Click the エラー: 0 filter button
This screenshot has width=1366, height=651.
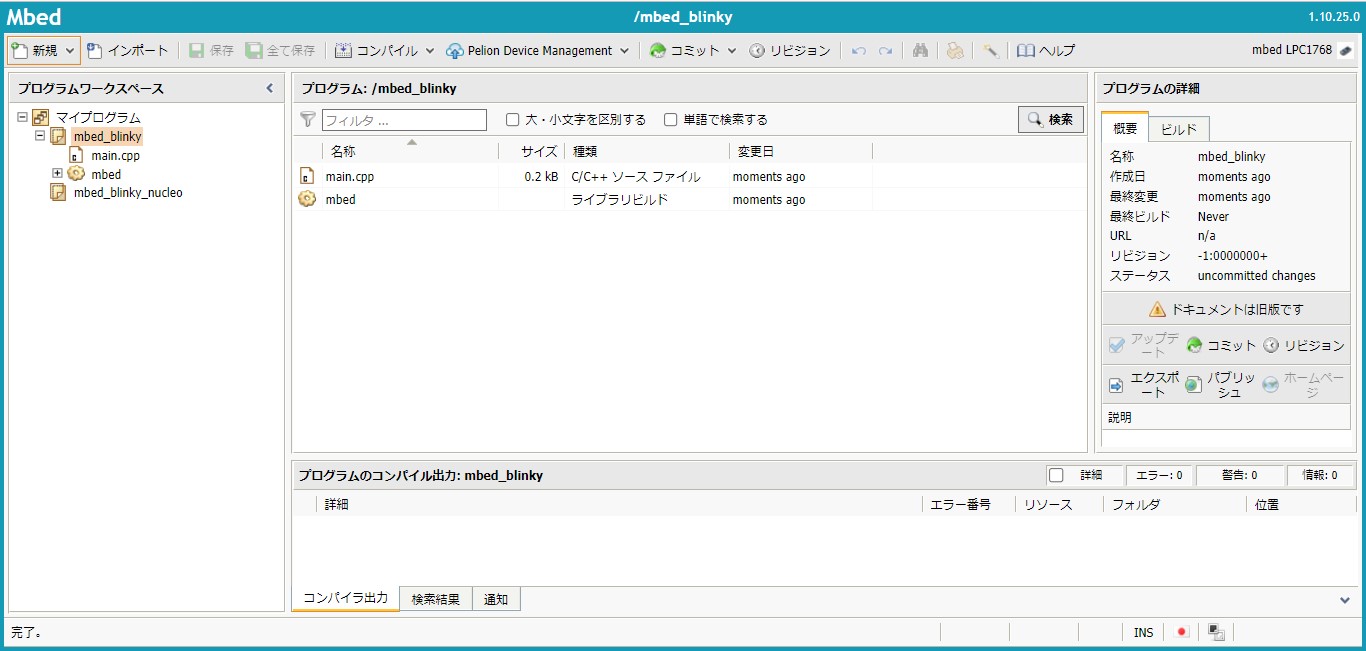coord(1159,476)
